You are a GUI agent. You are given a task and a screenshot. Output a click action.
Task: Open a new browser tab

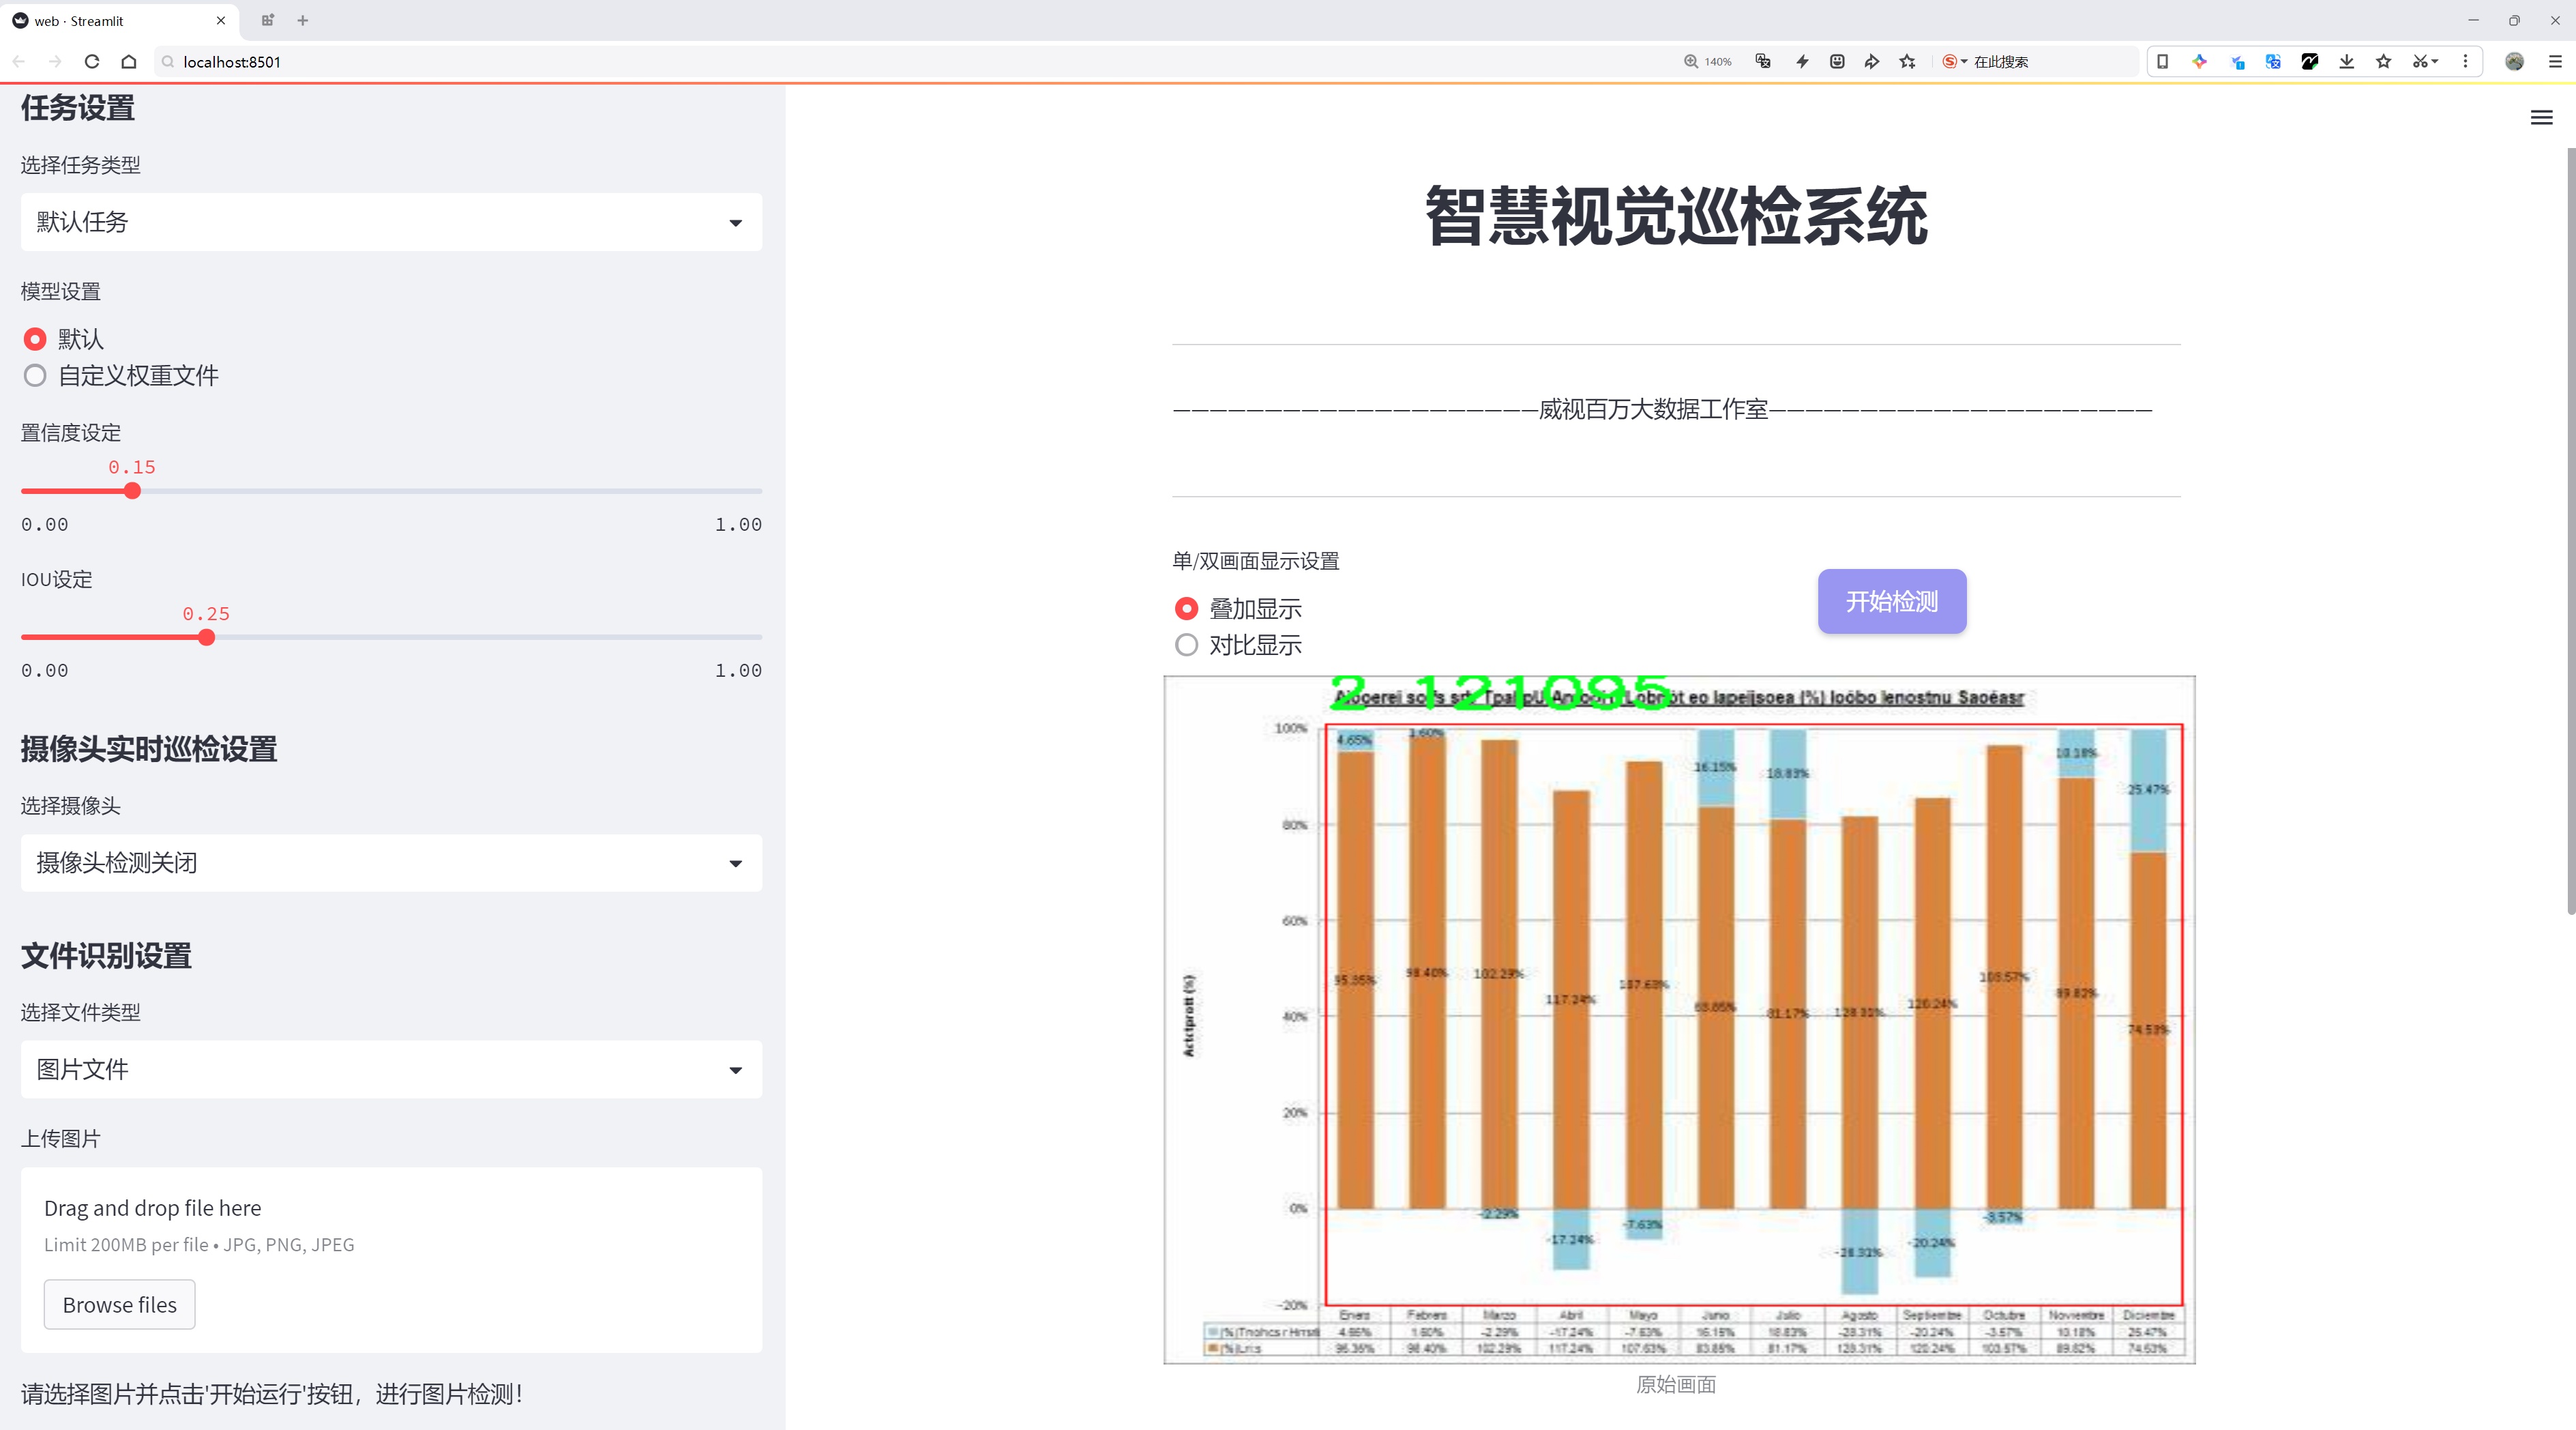point(303,20)
